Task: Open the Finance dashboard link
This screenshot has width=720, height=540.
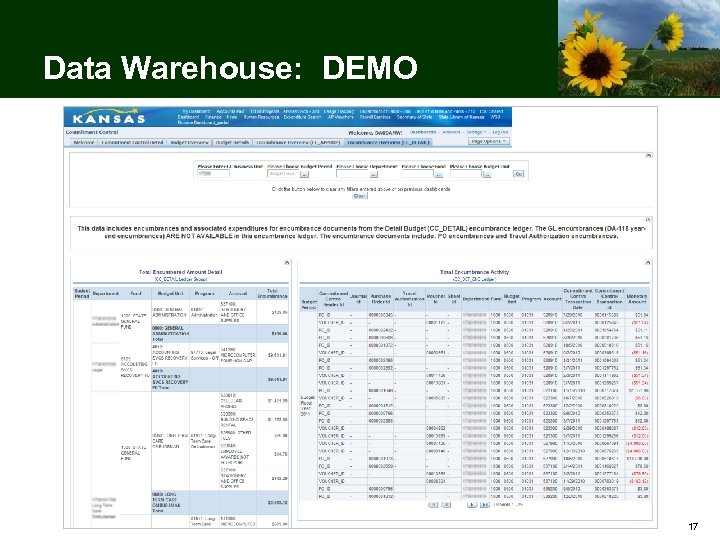Action: point(213,117)
